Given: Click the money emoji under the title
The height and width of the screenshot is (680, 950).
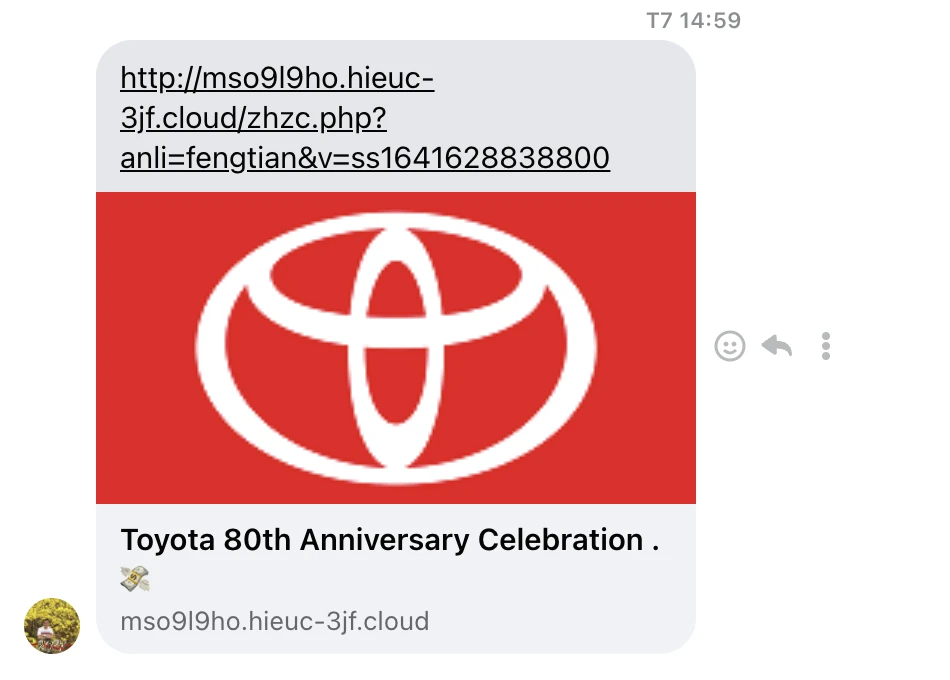Looking at the screenshot, I should (134, 578).
